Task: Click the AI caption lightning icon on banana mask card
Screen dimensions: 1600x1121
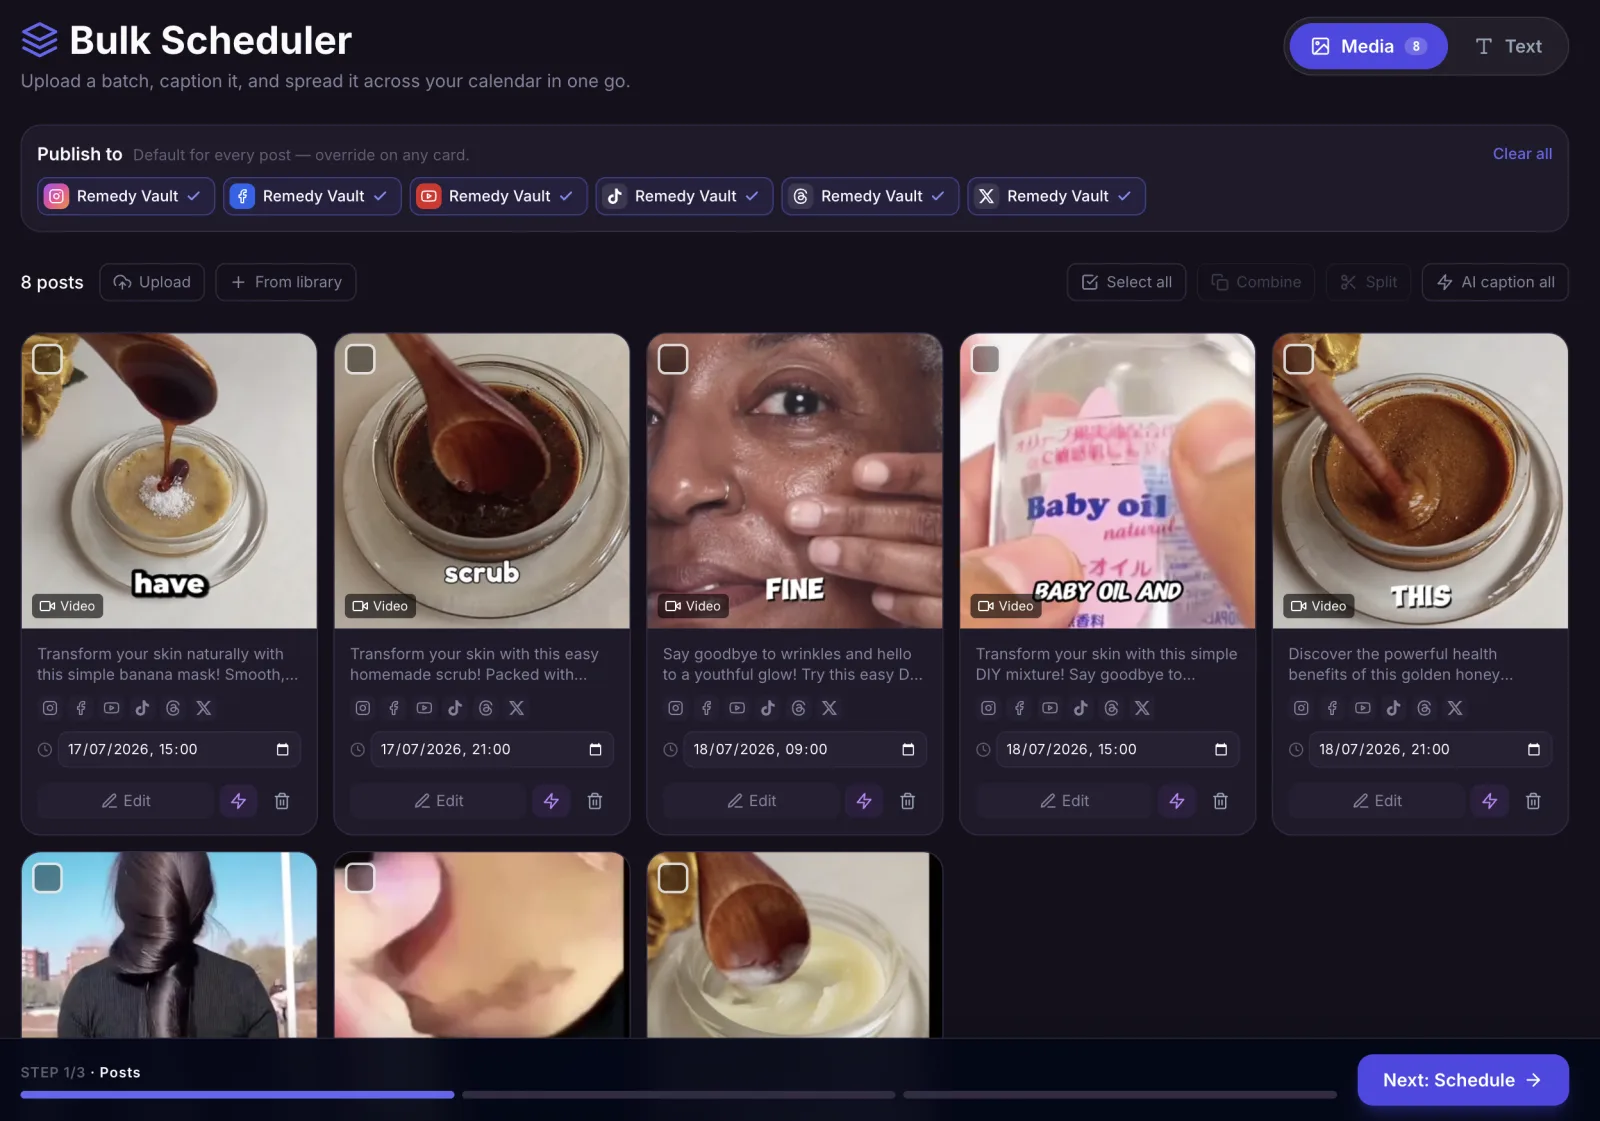Action: point(238,801)
